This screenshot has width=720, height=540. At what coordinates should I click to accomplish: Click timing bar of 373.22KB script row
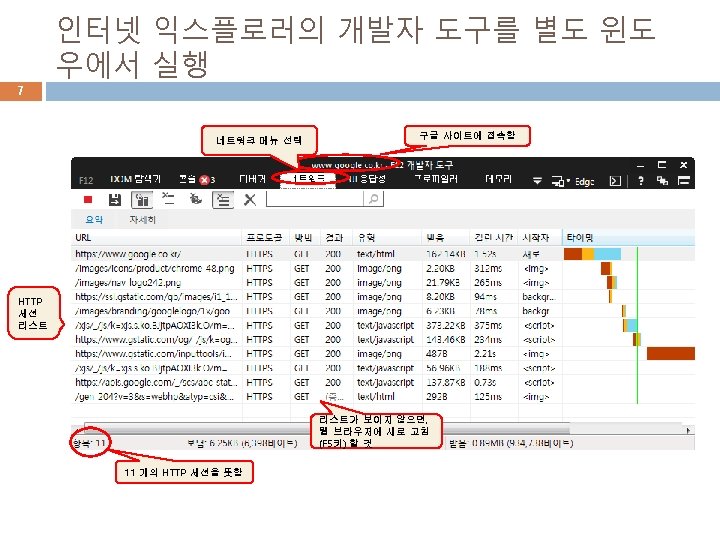(x=630, y=325)
